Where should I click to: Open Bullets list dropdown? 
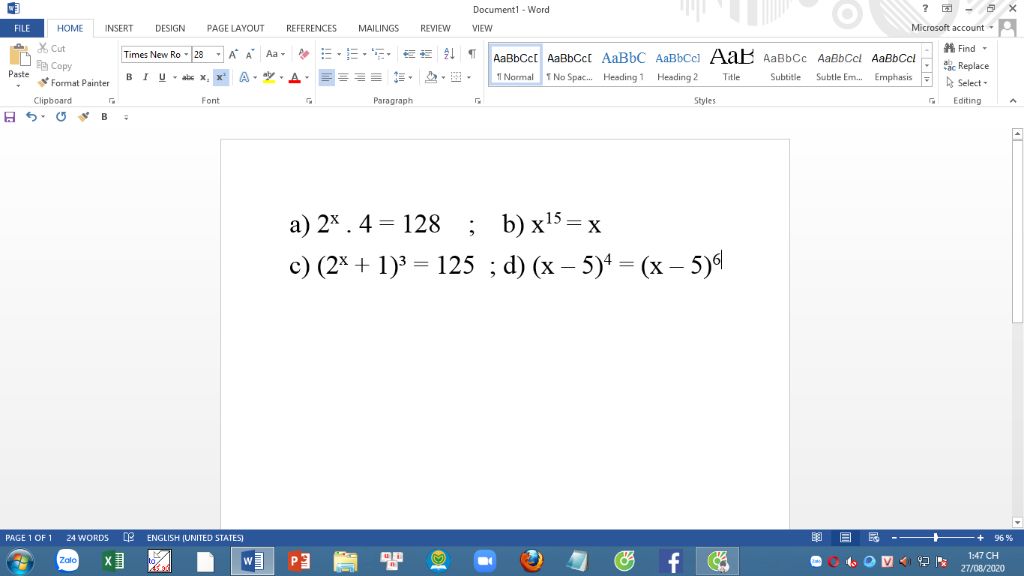(x=339, y=54)
